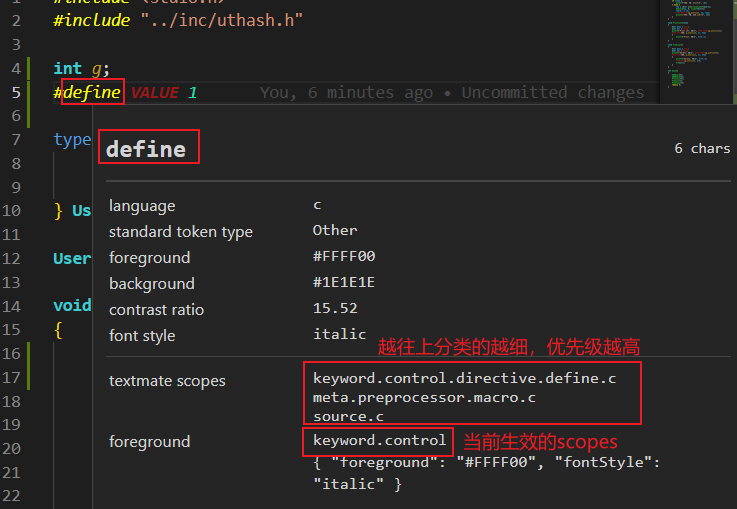Click the "contrast ratio" label
The image size is (737, 509).
[x=157, y=310]
